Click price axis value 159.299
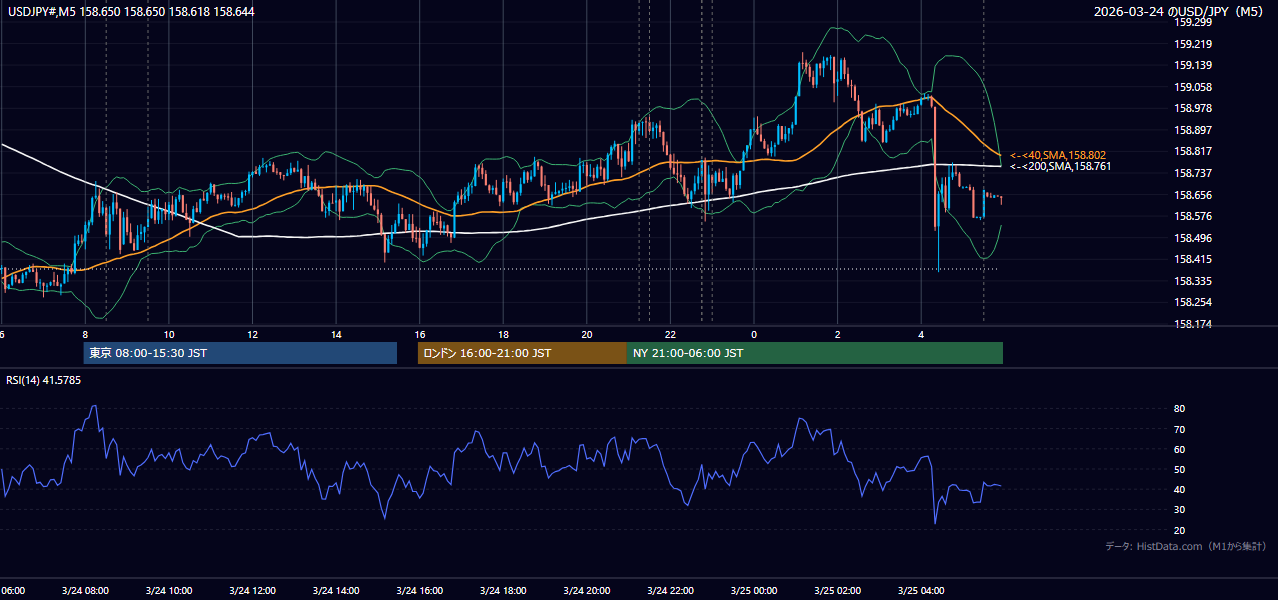This screenshot has height=600, width=1278. pos(1194,22)
